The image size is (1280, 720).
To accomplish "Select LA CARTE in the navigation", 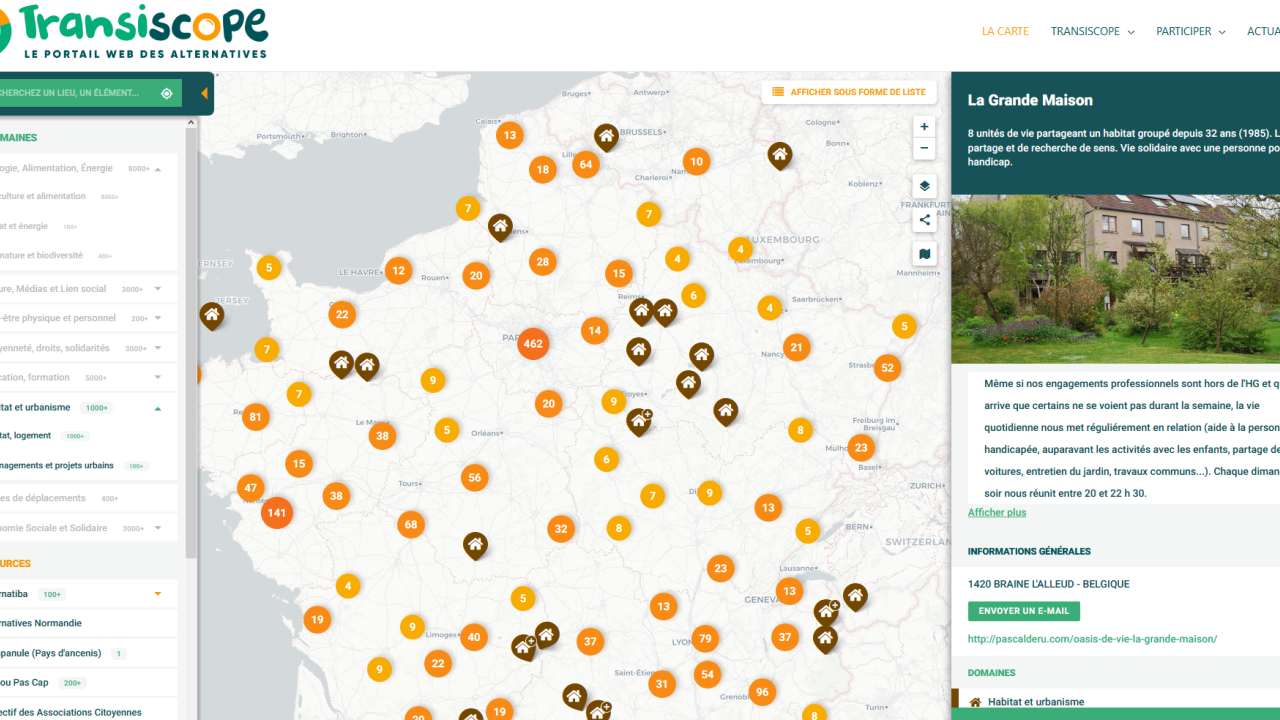I will tap(1005, 32).
